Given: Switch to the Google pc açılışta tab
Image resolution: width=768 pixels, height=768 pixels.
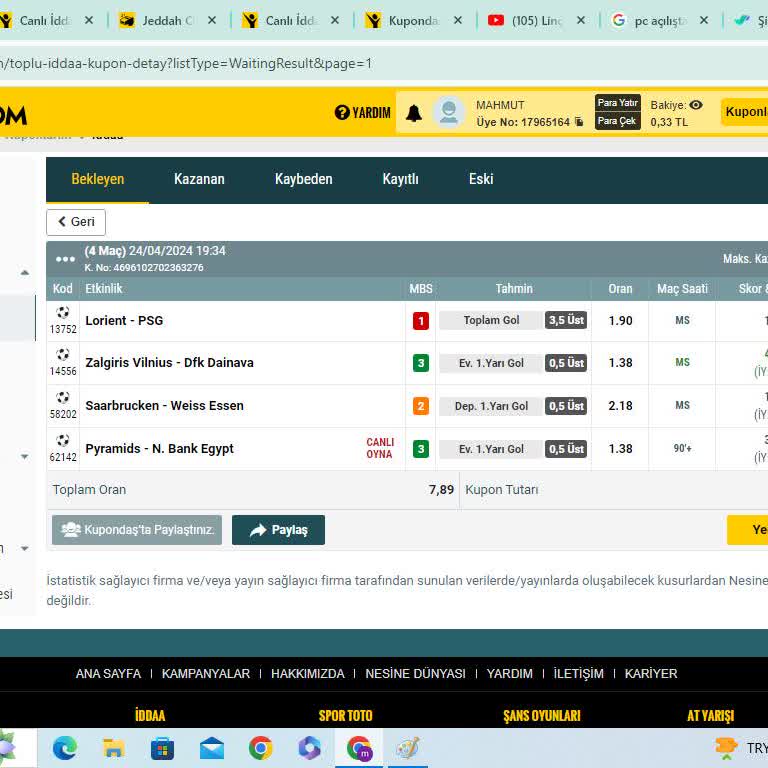Looking at the screenshot, I should point(650,21).
